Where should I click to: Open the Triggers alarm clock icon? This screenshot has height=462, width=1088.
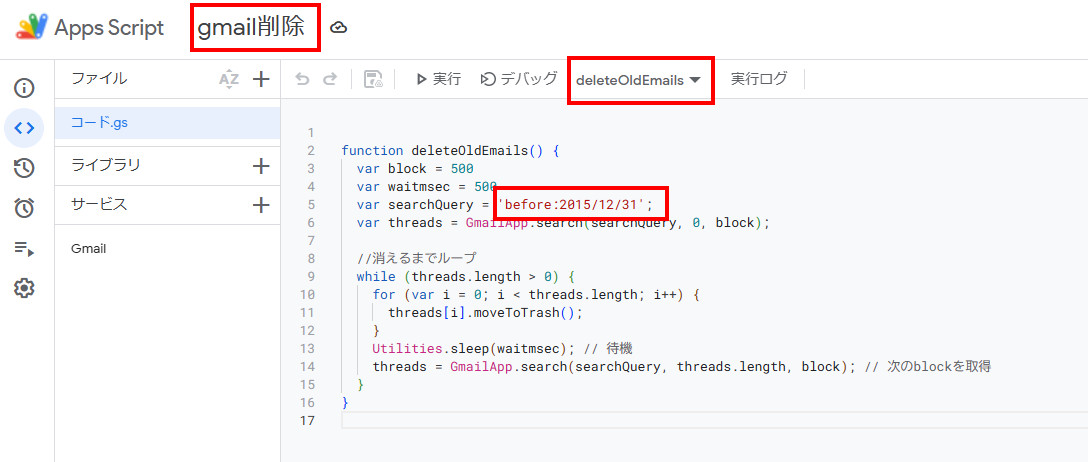coord(24,207)
